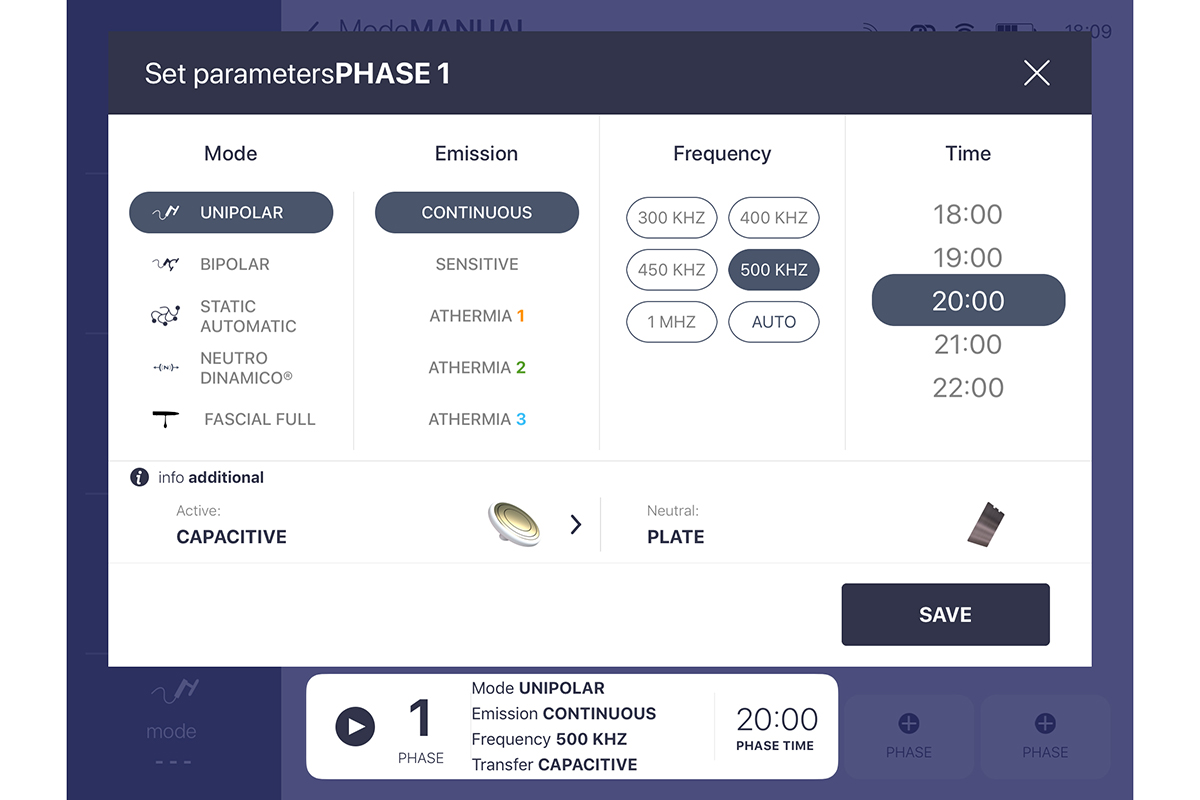Select the Neutro Dinamico mode icon
The image size is (1200, 800).
pos(165,368)
